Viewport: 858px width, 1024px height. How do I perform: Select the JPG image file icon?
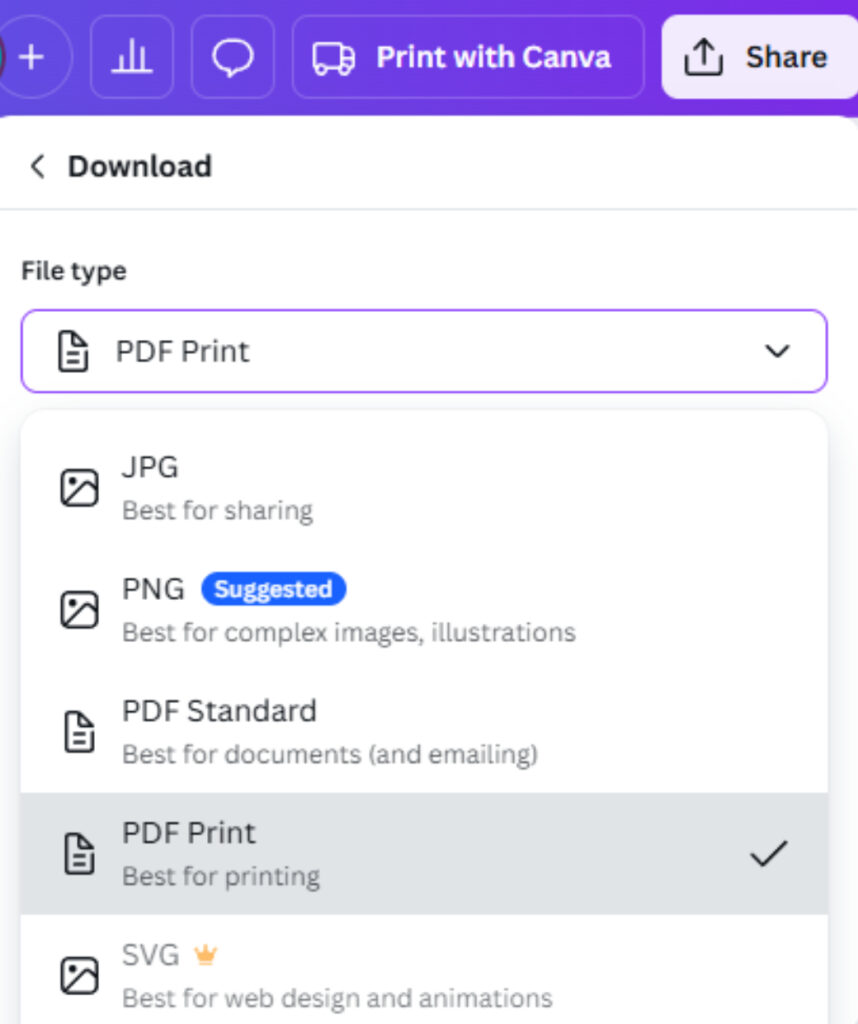[x=79, y=487]
